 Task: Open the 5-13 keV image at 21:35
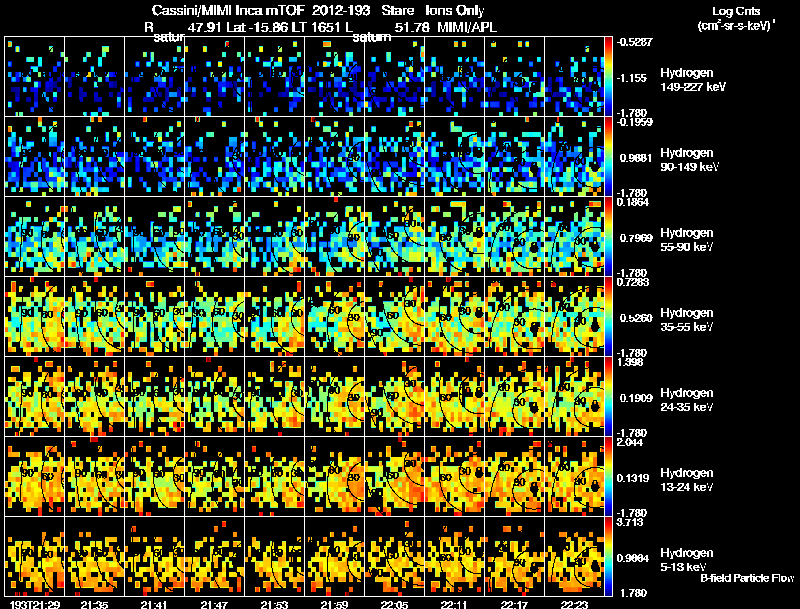point(94,557)
